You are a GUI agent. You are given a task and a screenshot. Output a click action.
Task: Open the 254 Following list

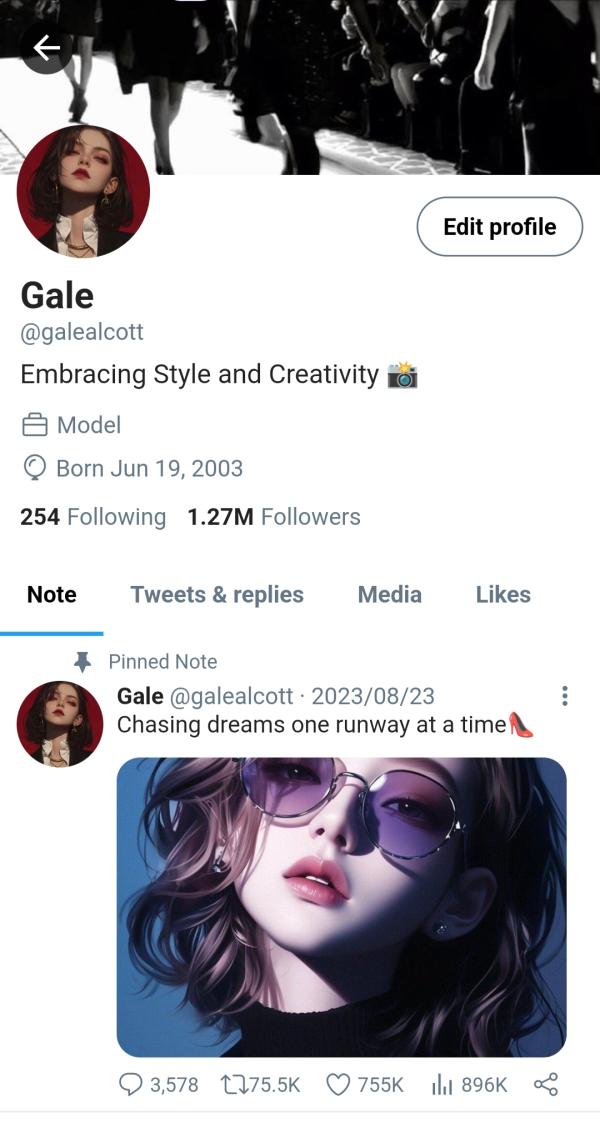93,517
